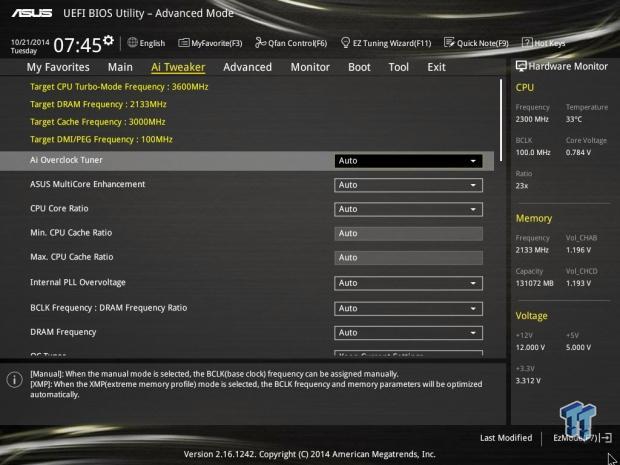Click the 10/21/2014 date text
Screen dimensions: 620x465
click(x=30, y=42)
